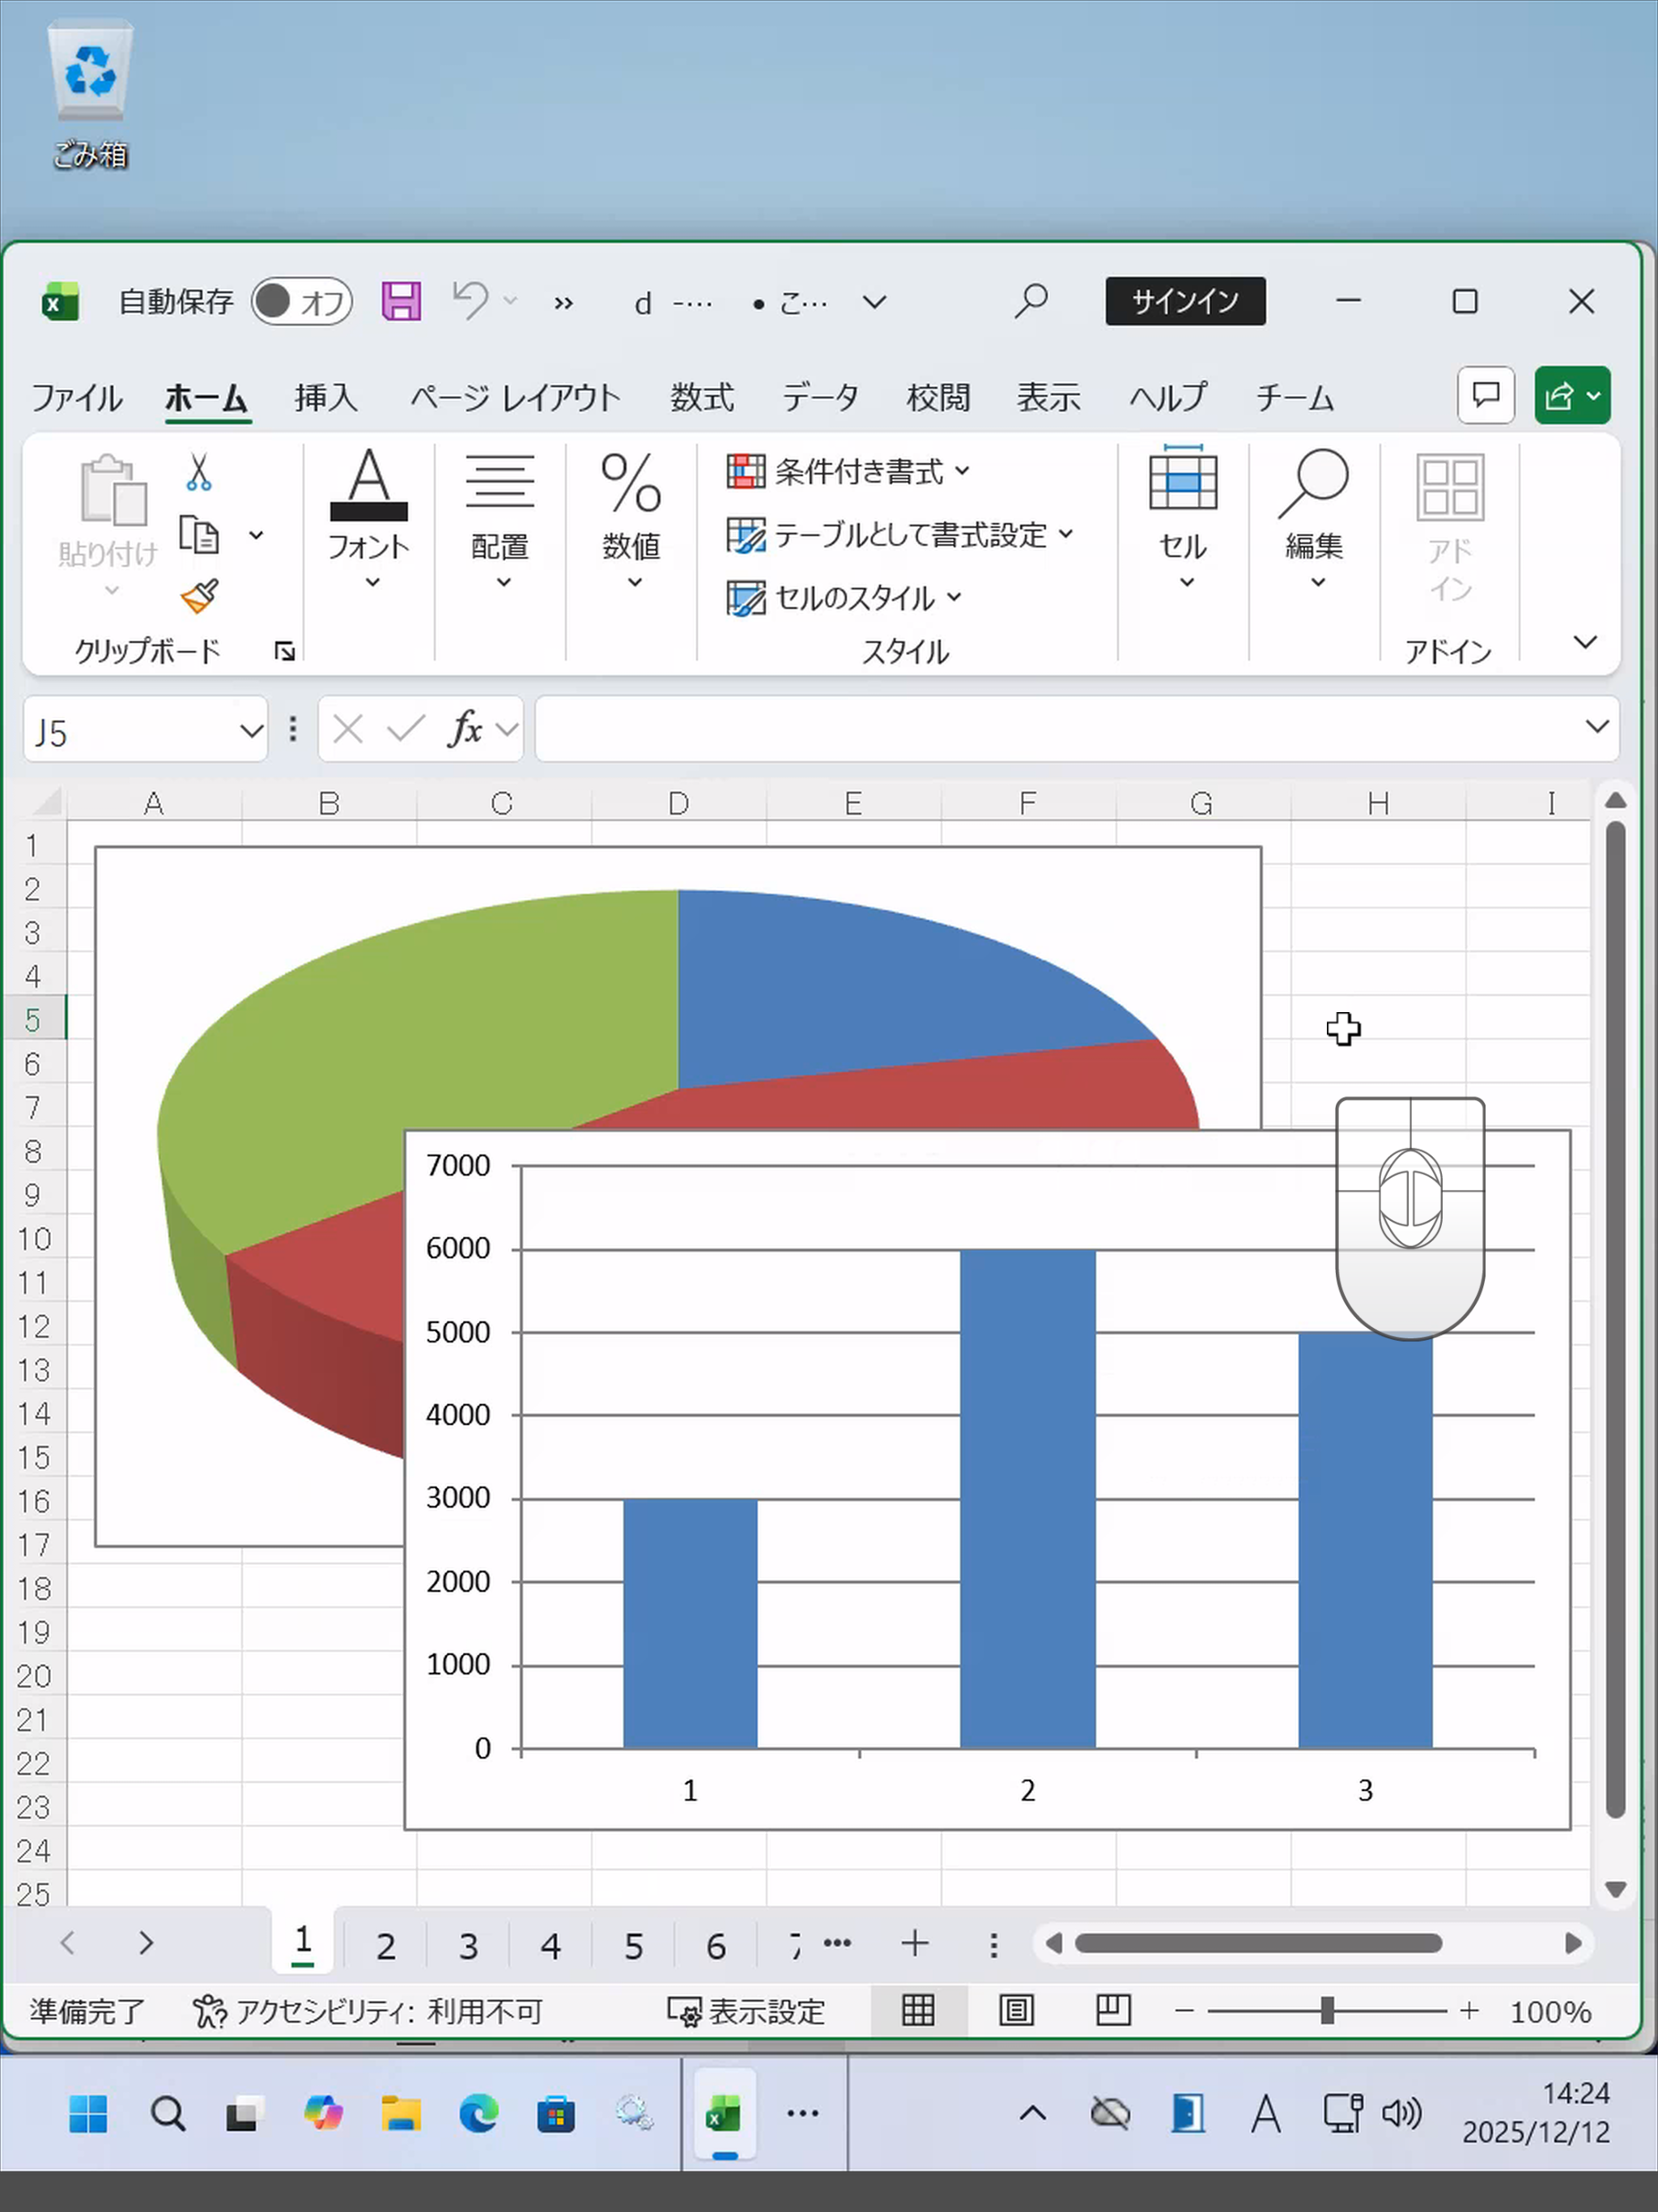Click the zoom slider handle

[1327, 2010]
